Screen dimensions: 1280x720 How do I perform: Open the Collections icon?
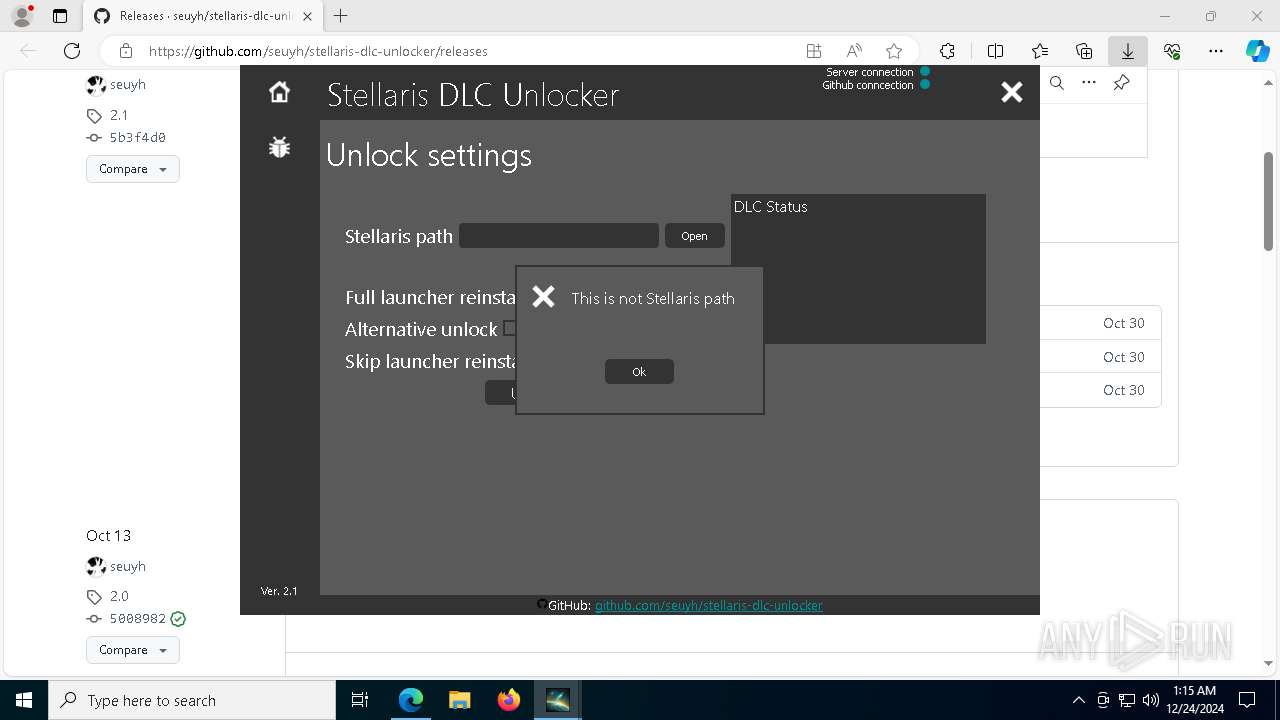pyautogui.click(x=1084, y=51)
